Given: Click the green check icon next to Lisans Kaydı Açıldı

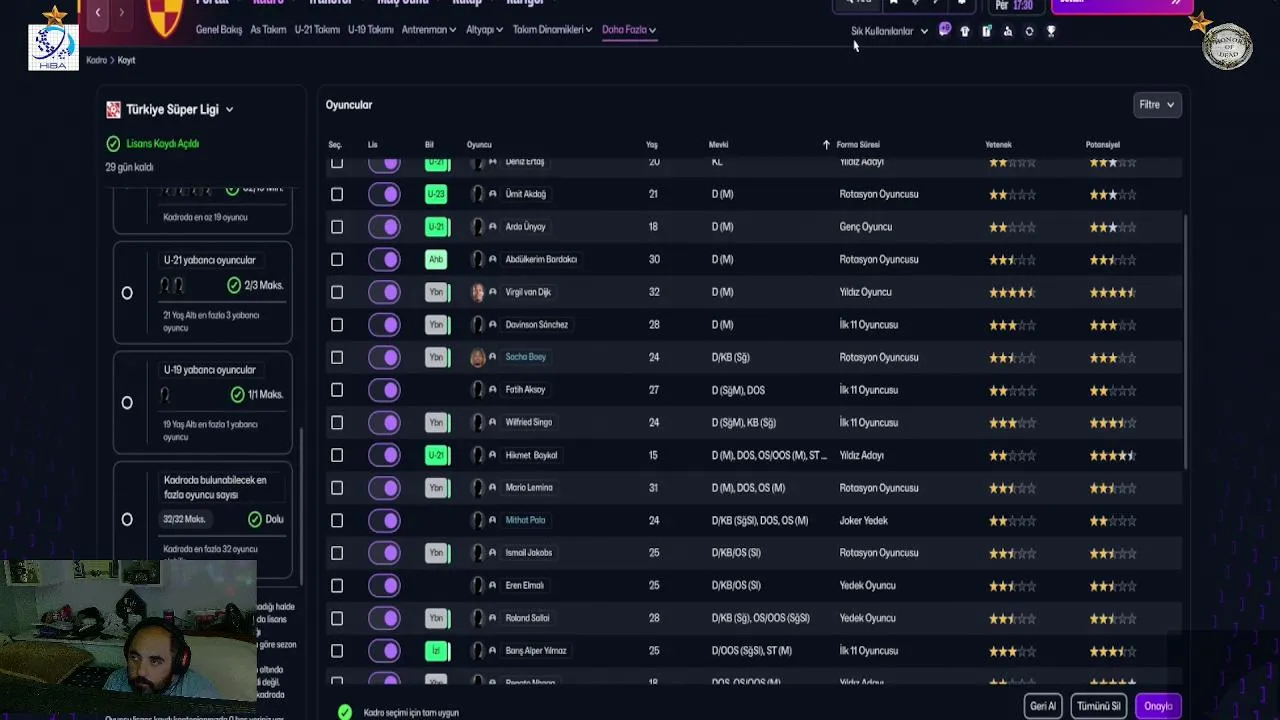Looking at the screenshot, I should 113,144.
